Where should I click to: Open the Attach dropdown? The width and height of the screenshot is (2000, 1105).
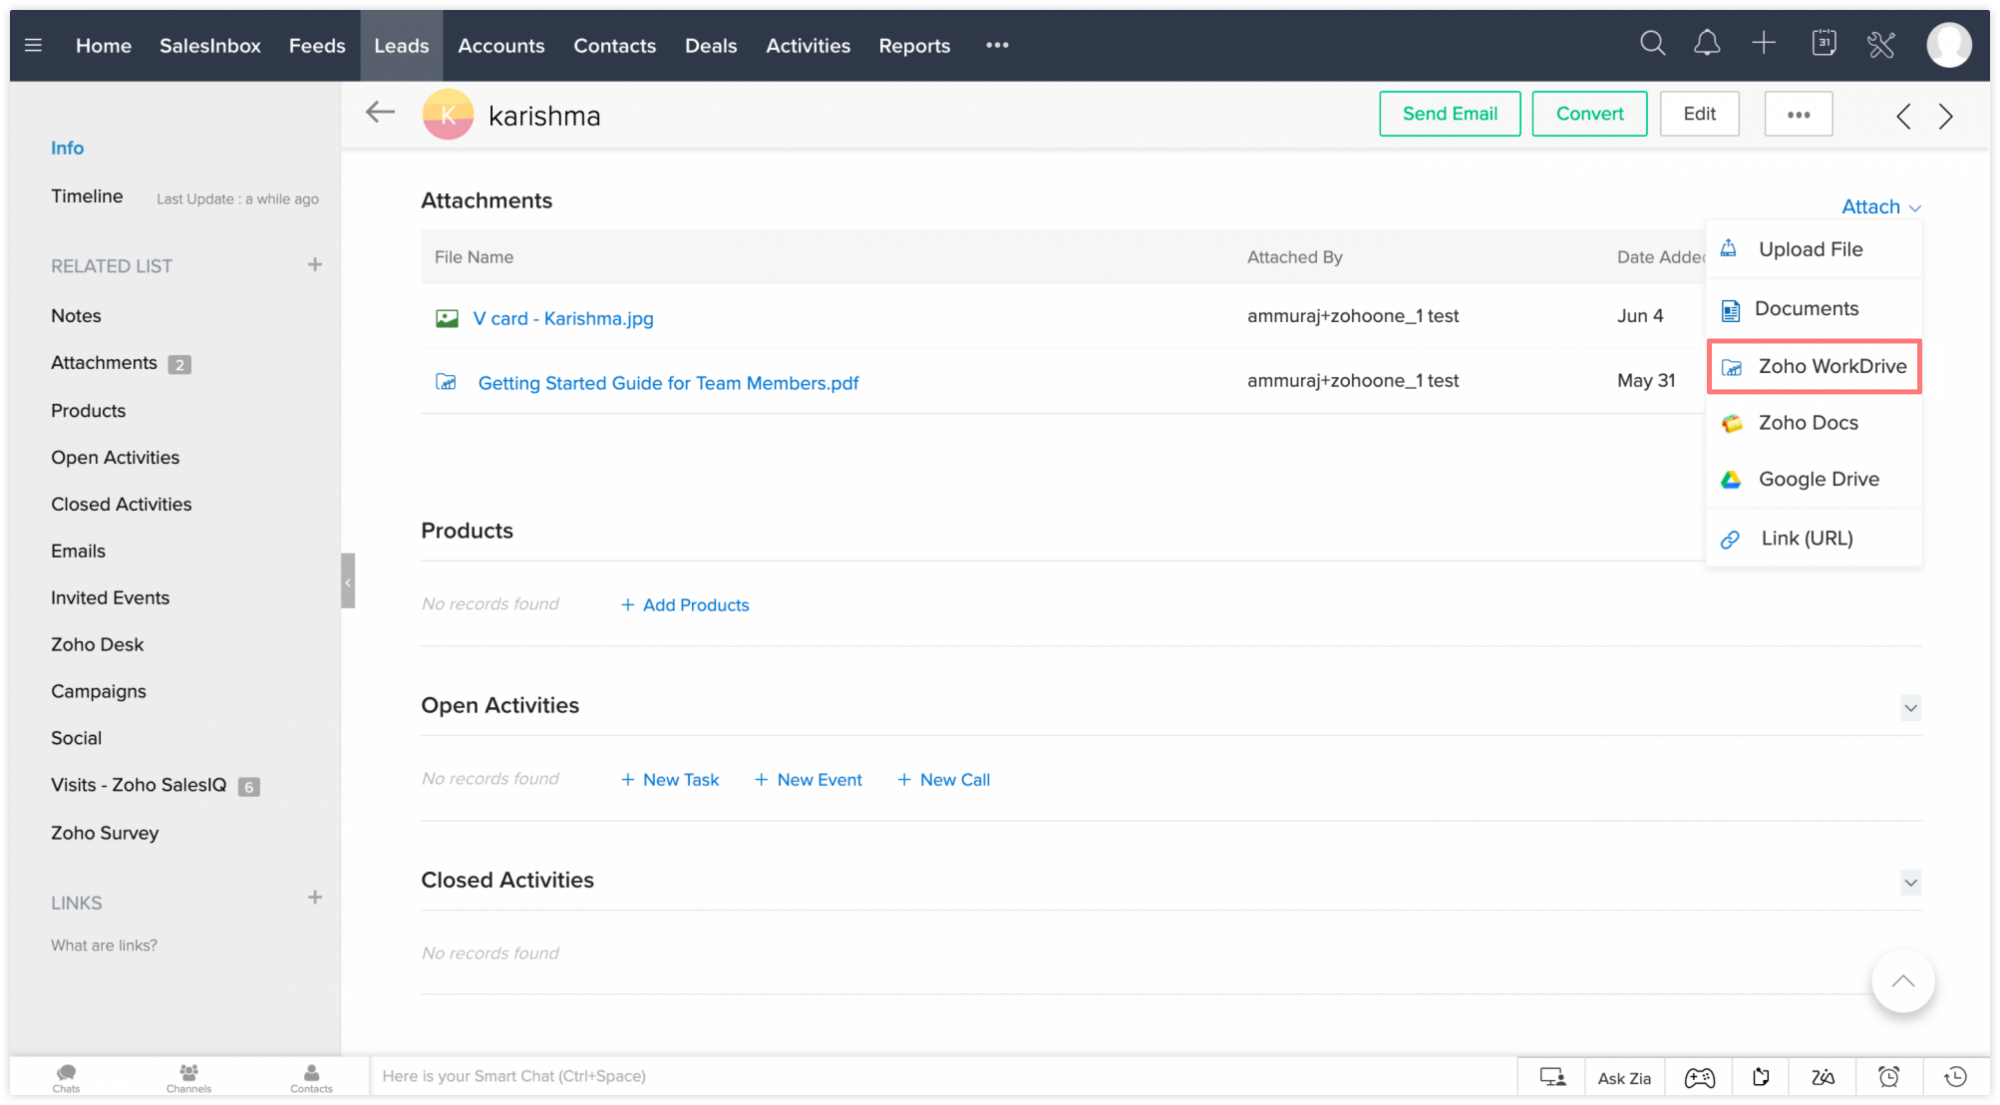pyautogui.click(x=1879, y=206)
